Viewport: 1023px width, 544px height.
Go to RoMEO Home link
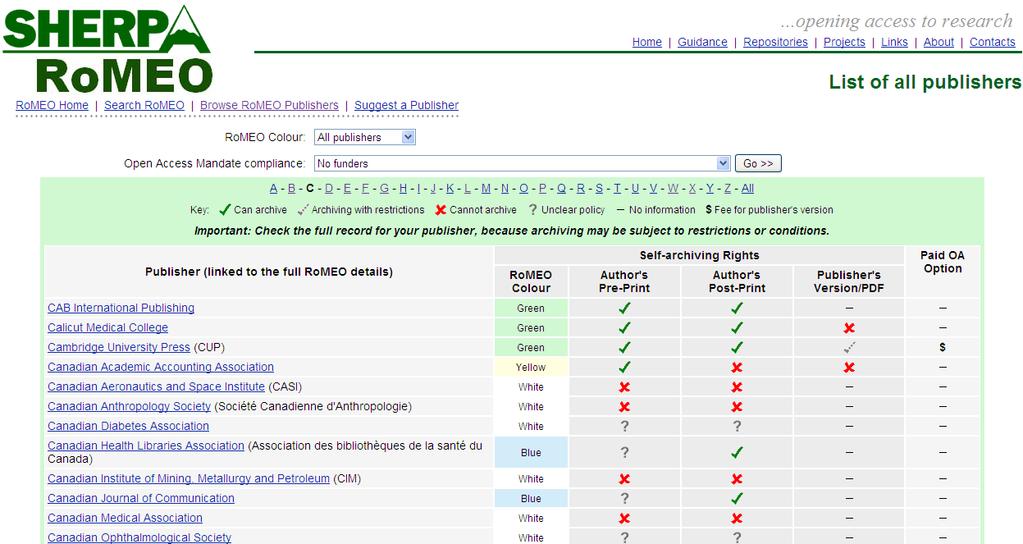(52, 105)
